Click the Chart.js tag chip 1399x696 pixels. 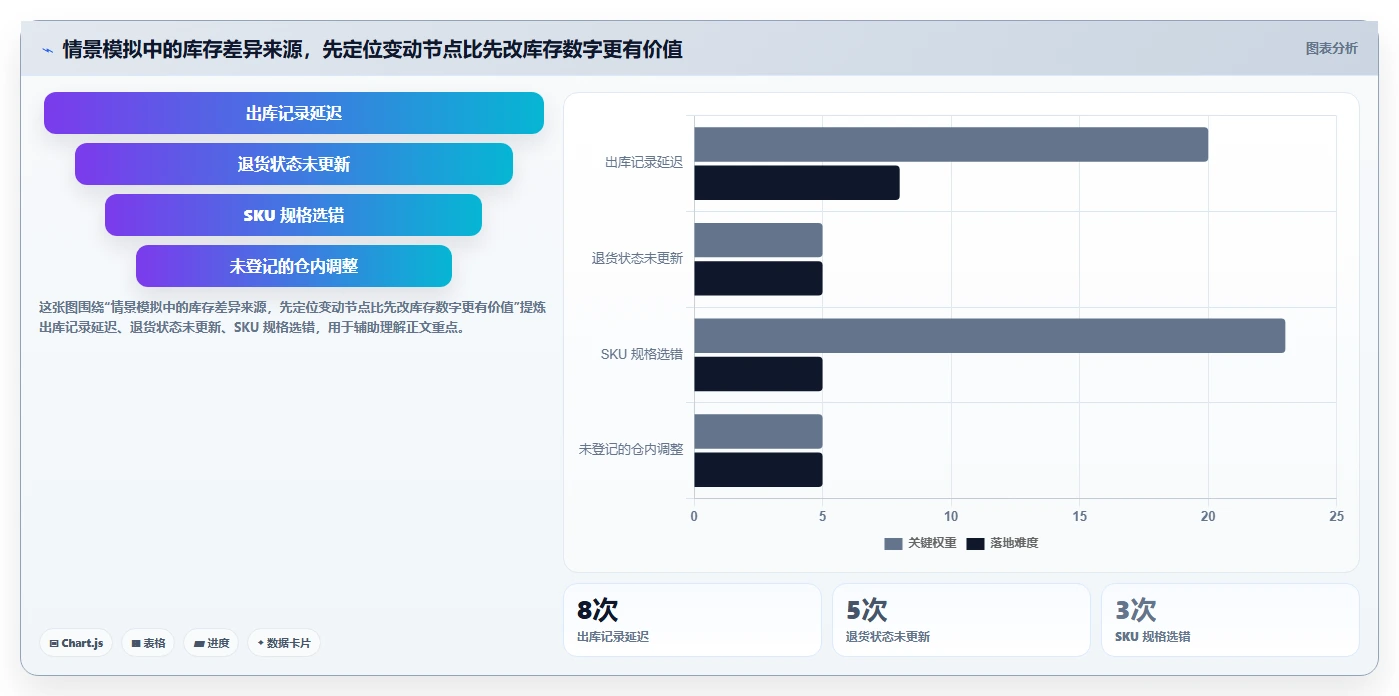[x=76, y=643]
